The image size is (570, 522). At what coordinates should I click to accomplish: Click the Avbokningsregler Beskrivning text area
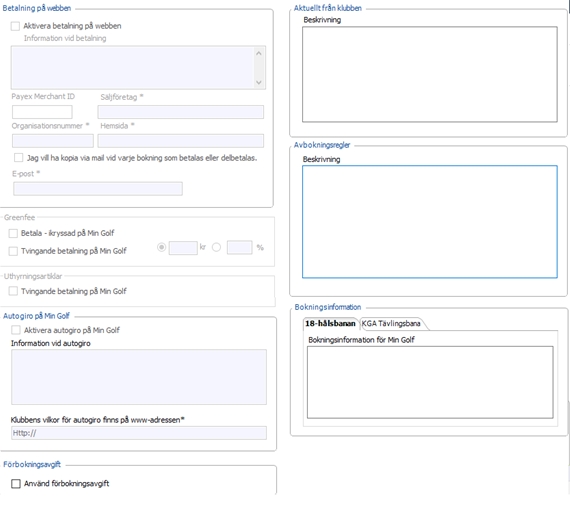[x=430, y=222]
